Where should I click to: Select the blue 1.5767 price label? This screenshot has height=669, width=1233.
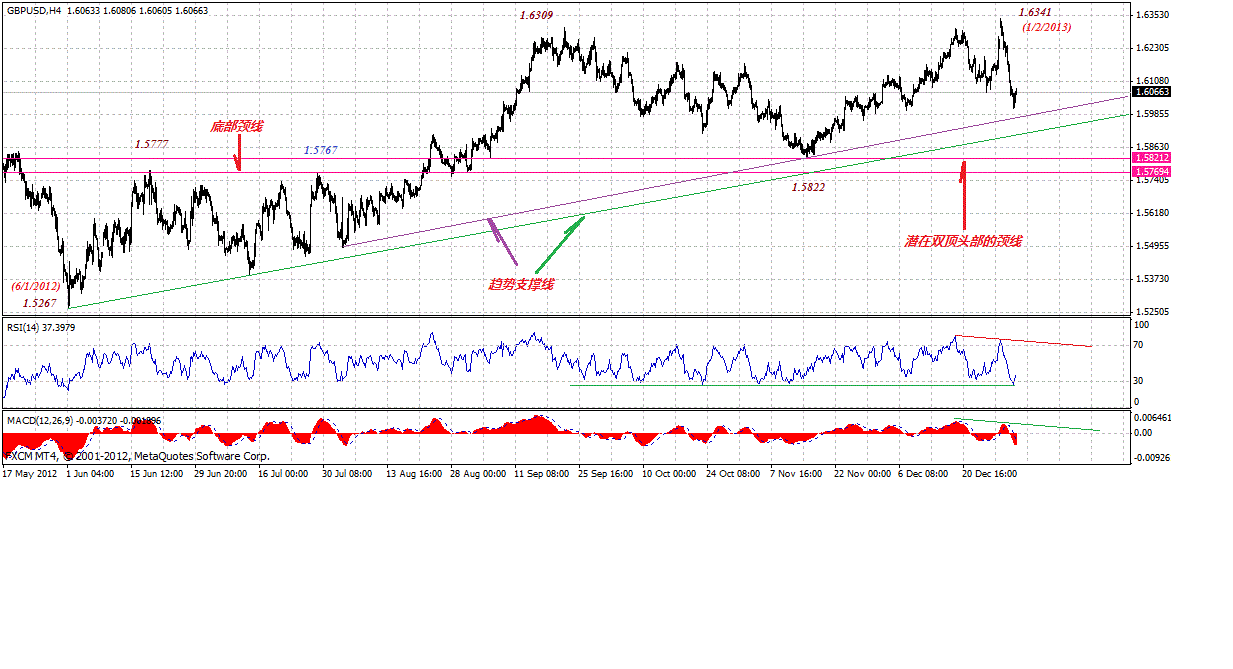[x=320, y=149]
